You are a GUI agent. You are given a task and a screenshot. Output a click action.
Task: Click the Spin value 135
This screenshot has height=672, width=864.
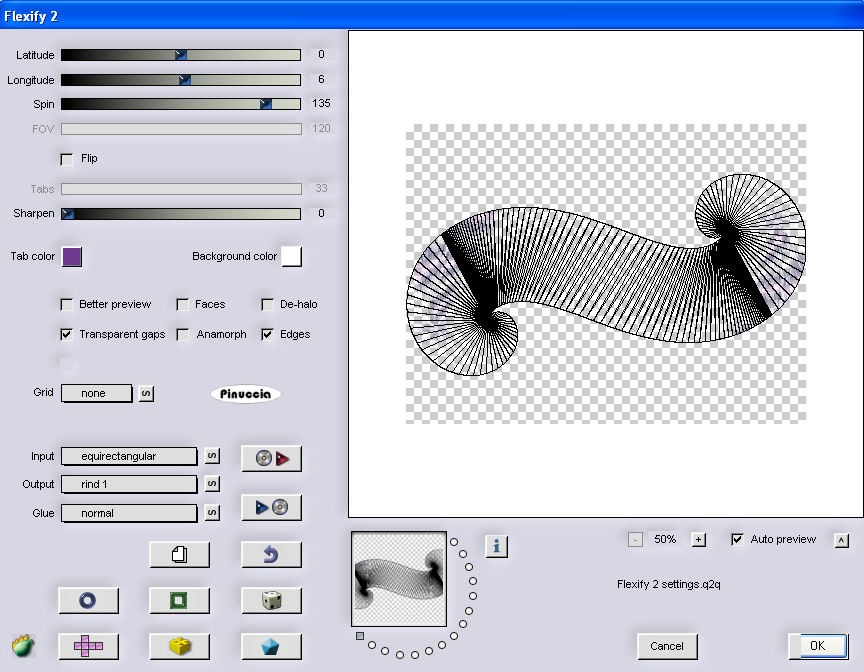[321, 104]
